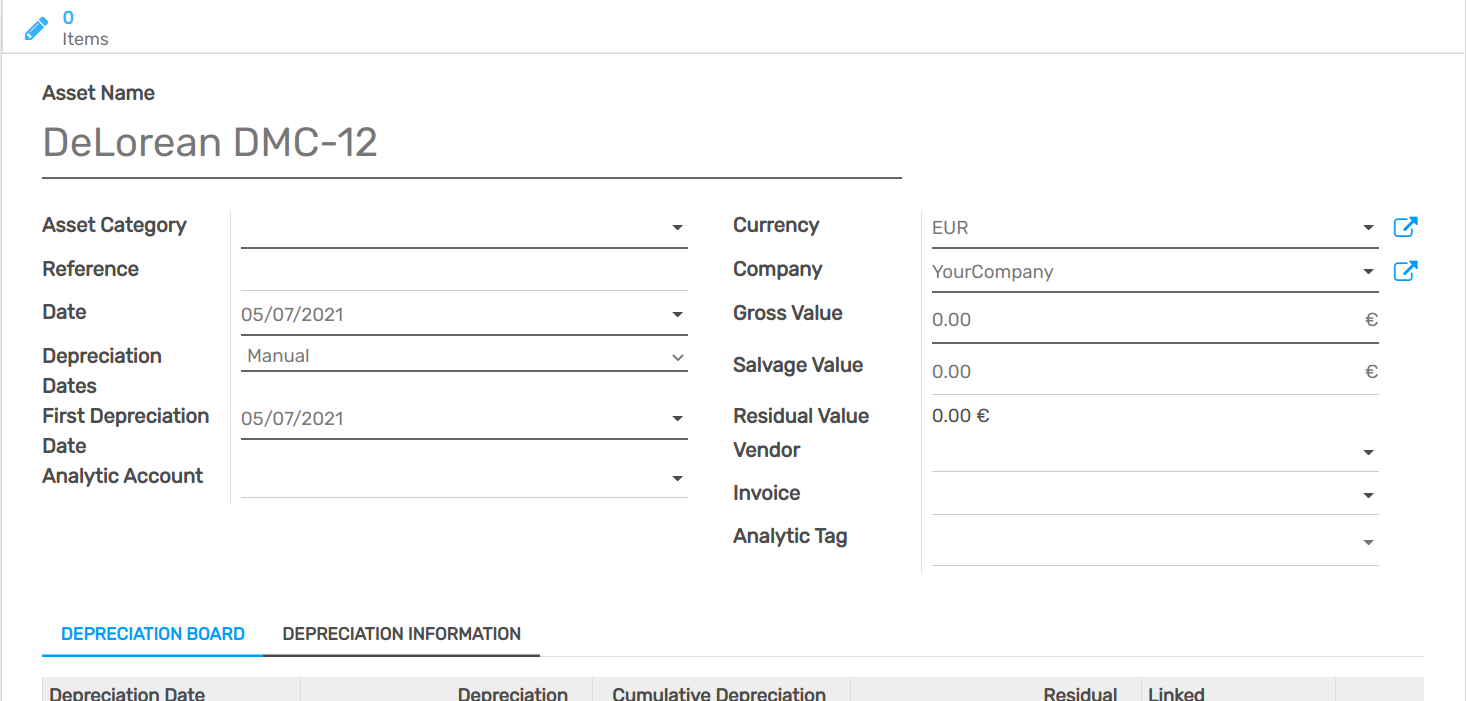Switch to the Depreciation Information tab

(x=401, y=633)
